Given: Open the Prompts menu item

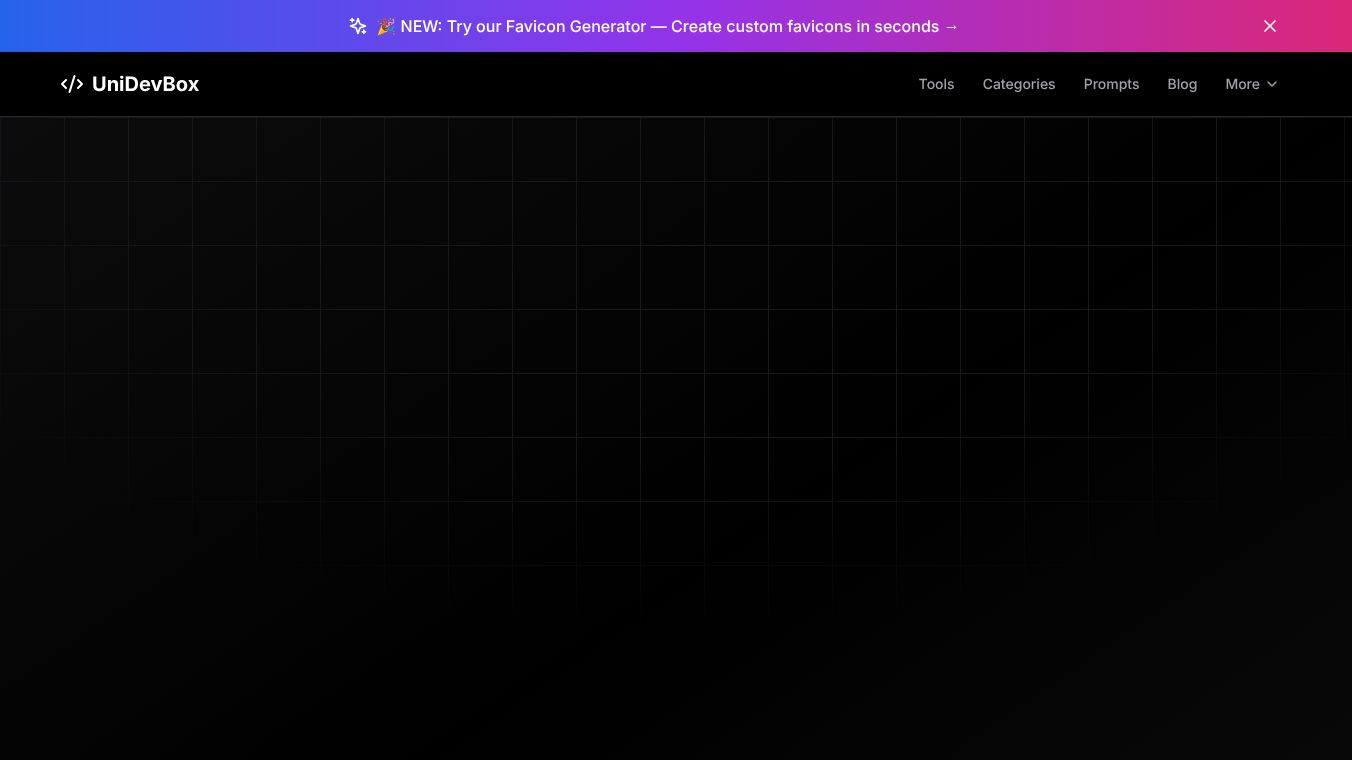Looking at the screenshot, I should 1111,84.
